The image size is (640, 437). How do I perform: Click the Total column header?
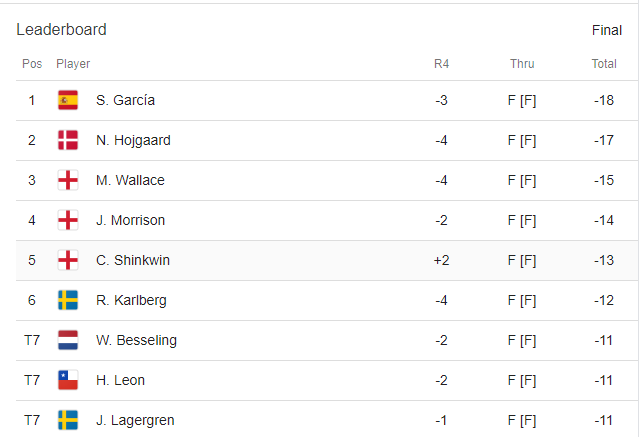point(604,64)
